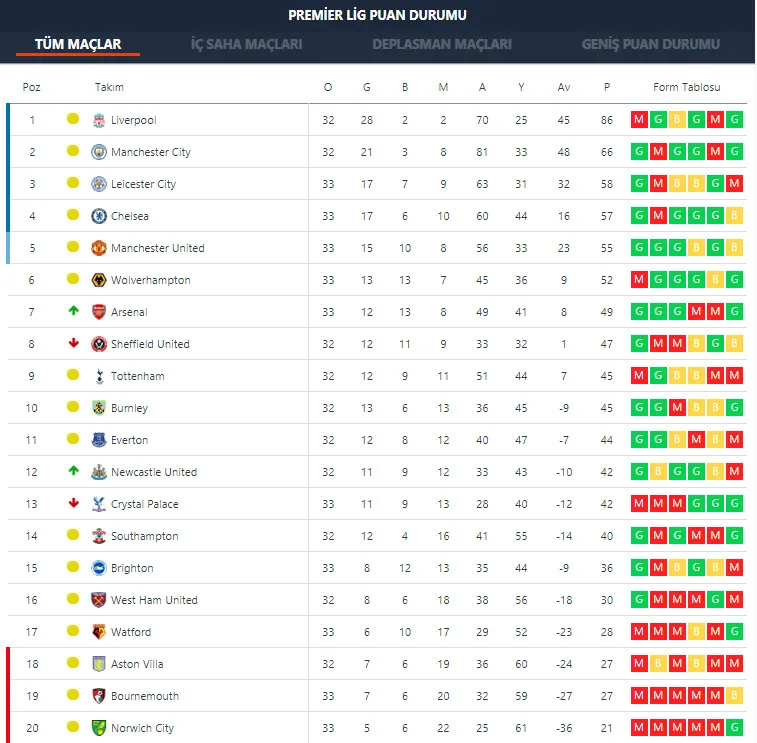
Task: Open the Manchester United team link
Action: pos(157,248)
